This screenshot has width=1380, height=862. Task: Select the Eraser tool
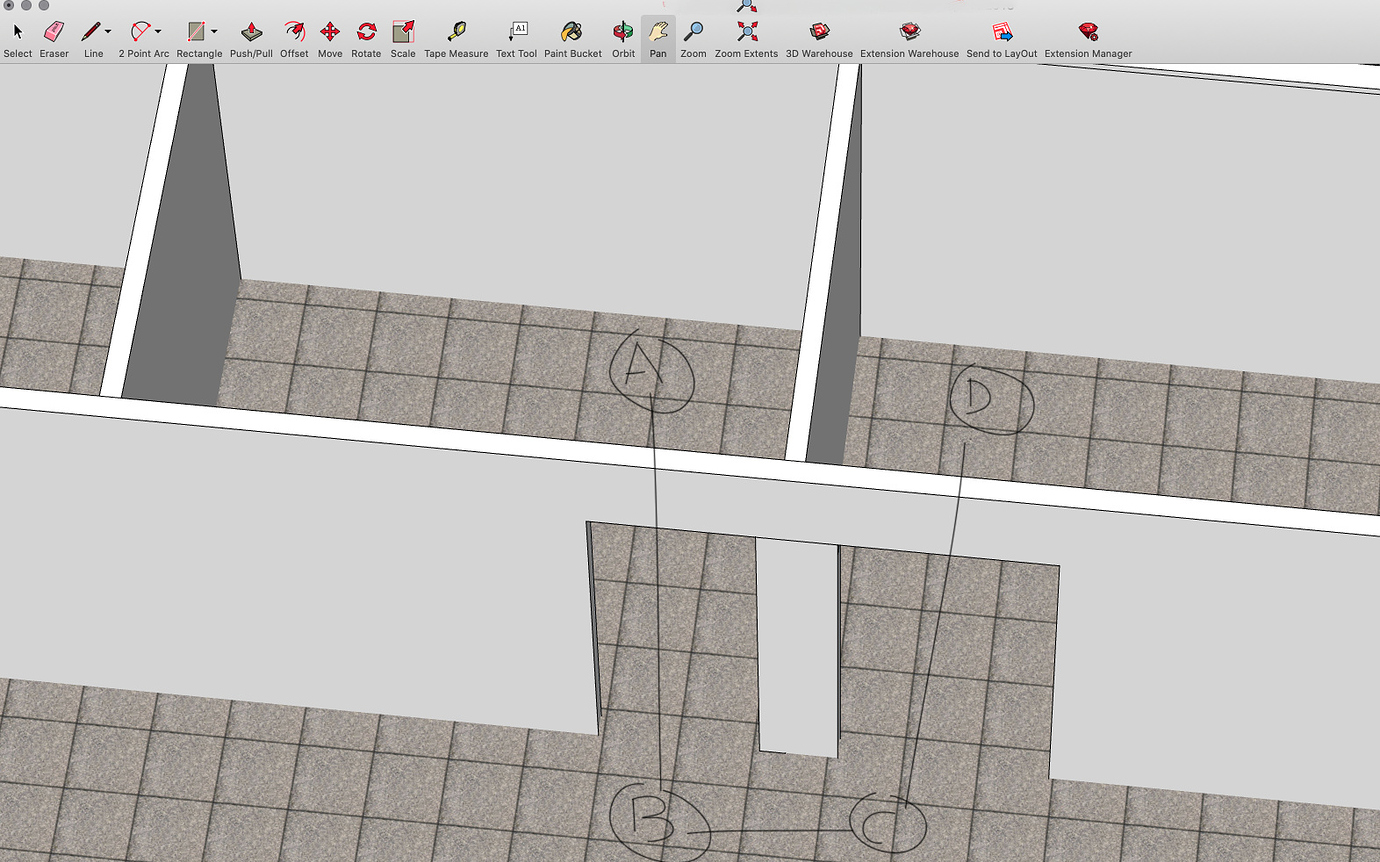[54, 30]
